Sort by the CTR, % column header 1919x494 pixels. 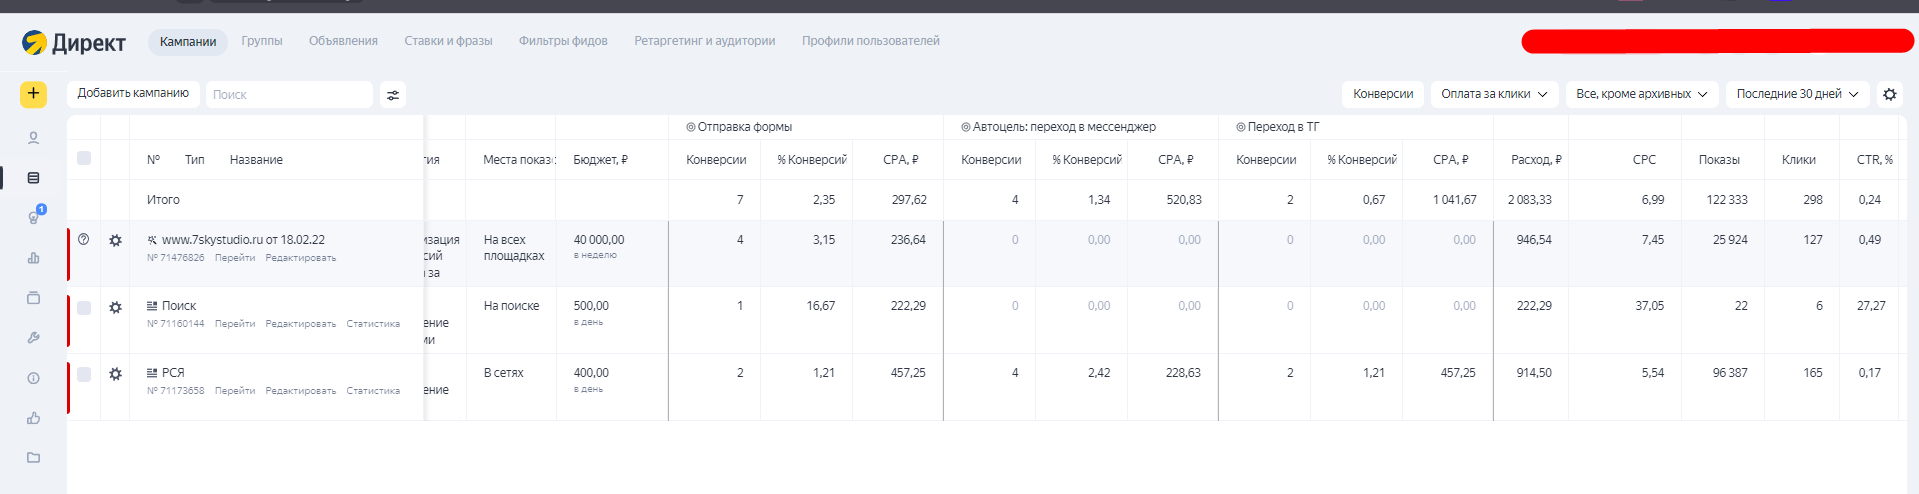[1875, 160]
